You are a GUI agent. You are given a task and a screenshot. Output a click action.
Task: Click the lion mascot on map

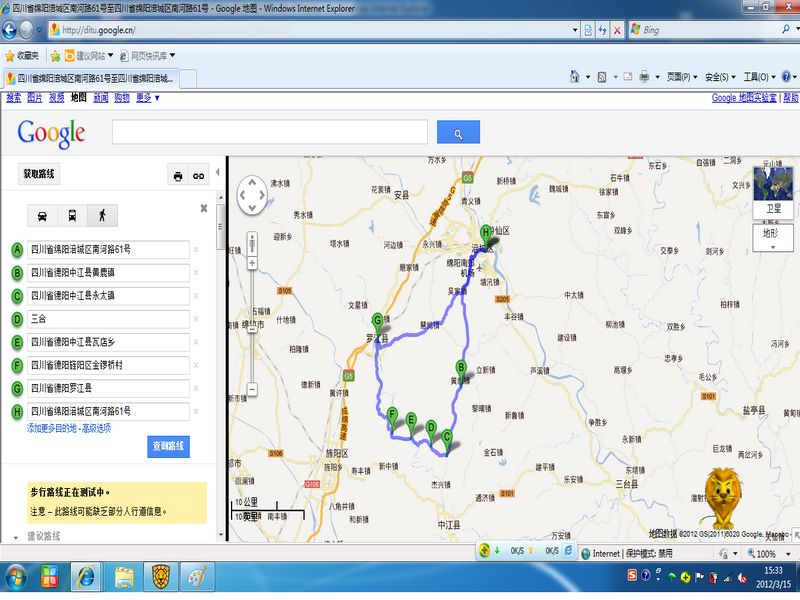coord(722,496)
